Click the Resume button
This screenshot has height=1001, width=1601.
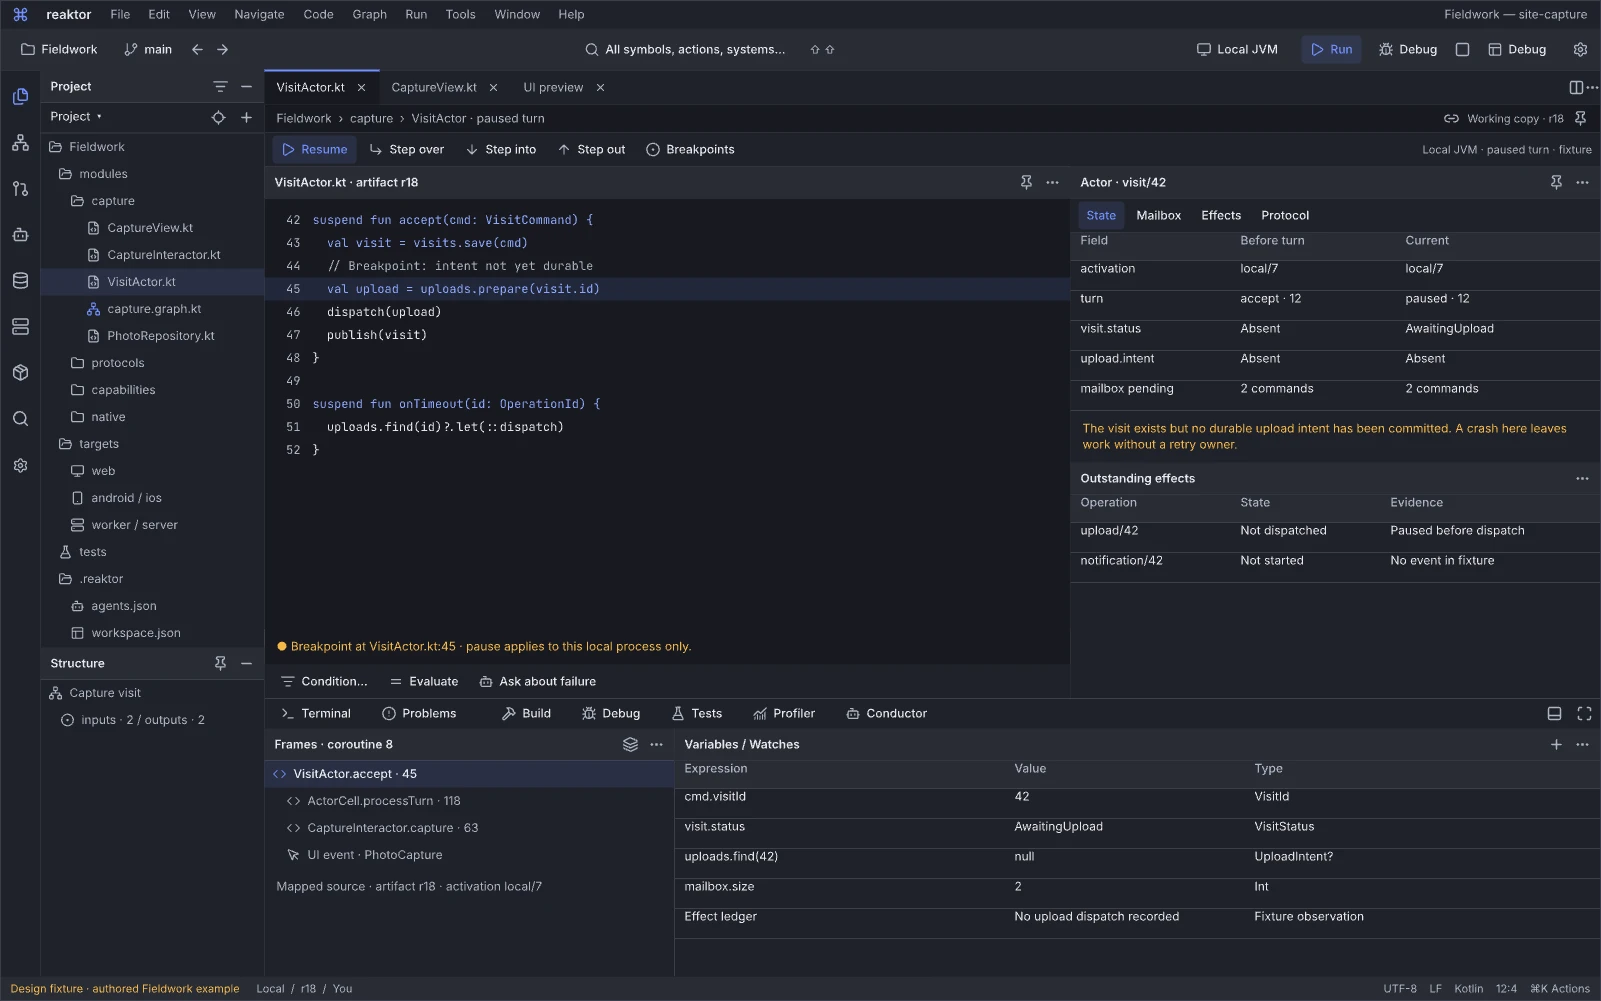(x=315, y=149)
